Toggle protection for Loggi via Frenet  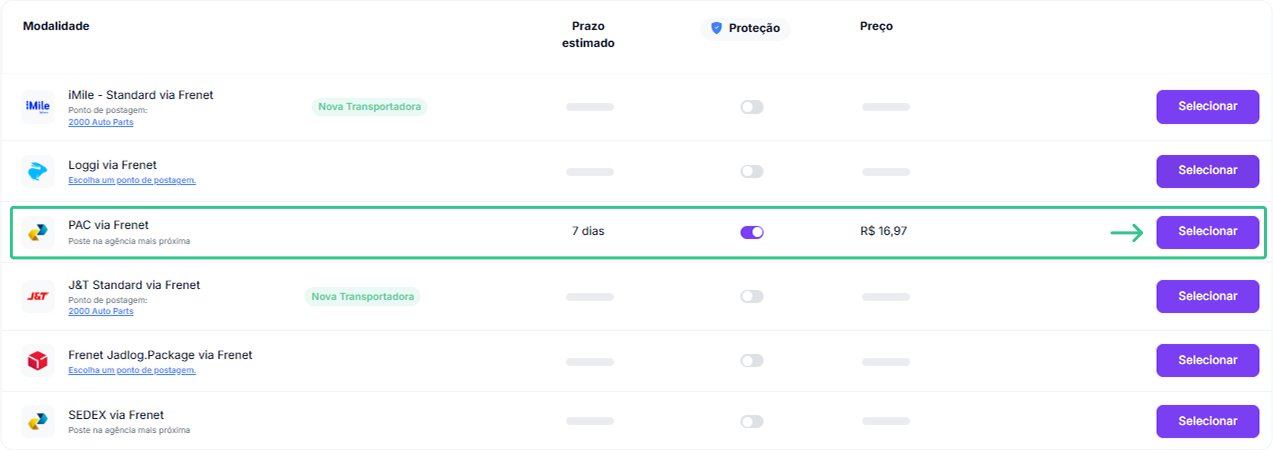751,171
